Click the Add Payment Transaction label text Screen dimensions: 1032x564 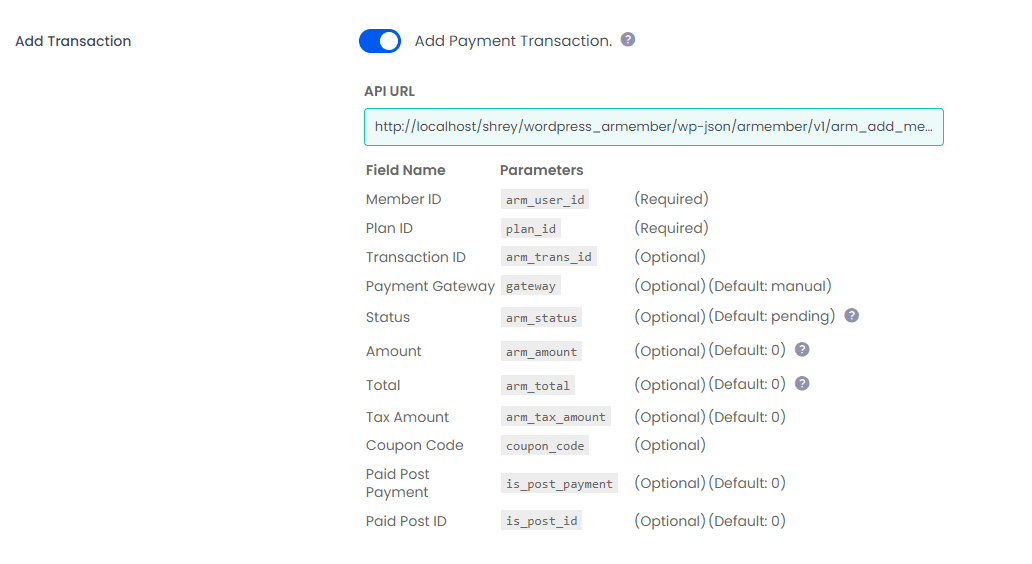point(513,41)
